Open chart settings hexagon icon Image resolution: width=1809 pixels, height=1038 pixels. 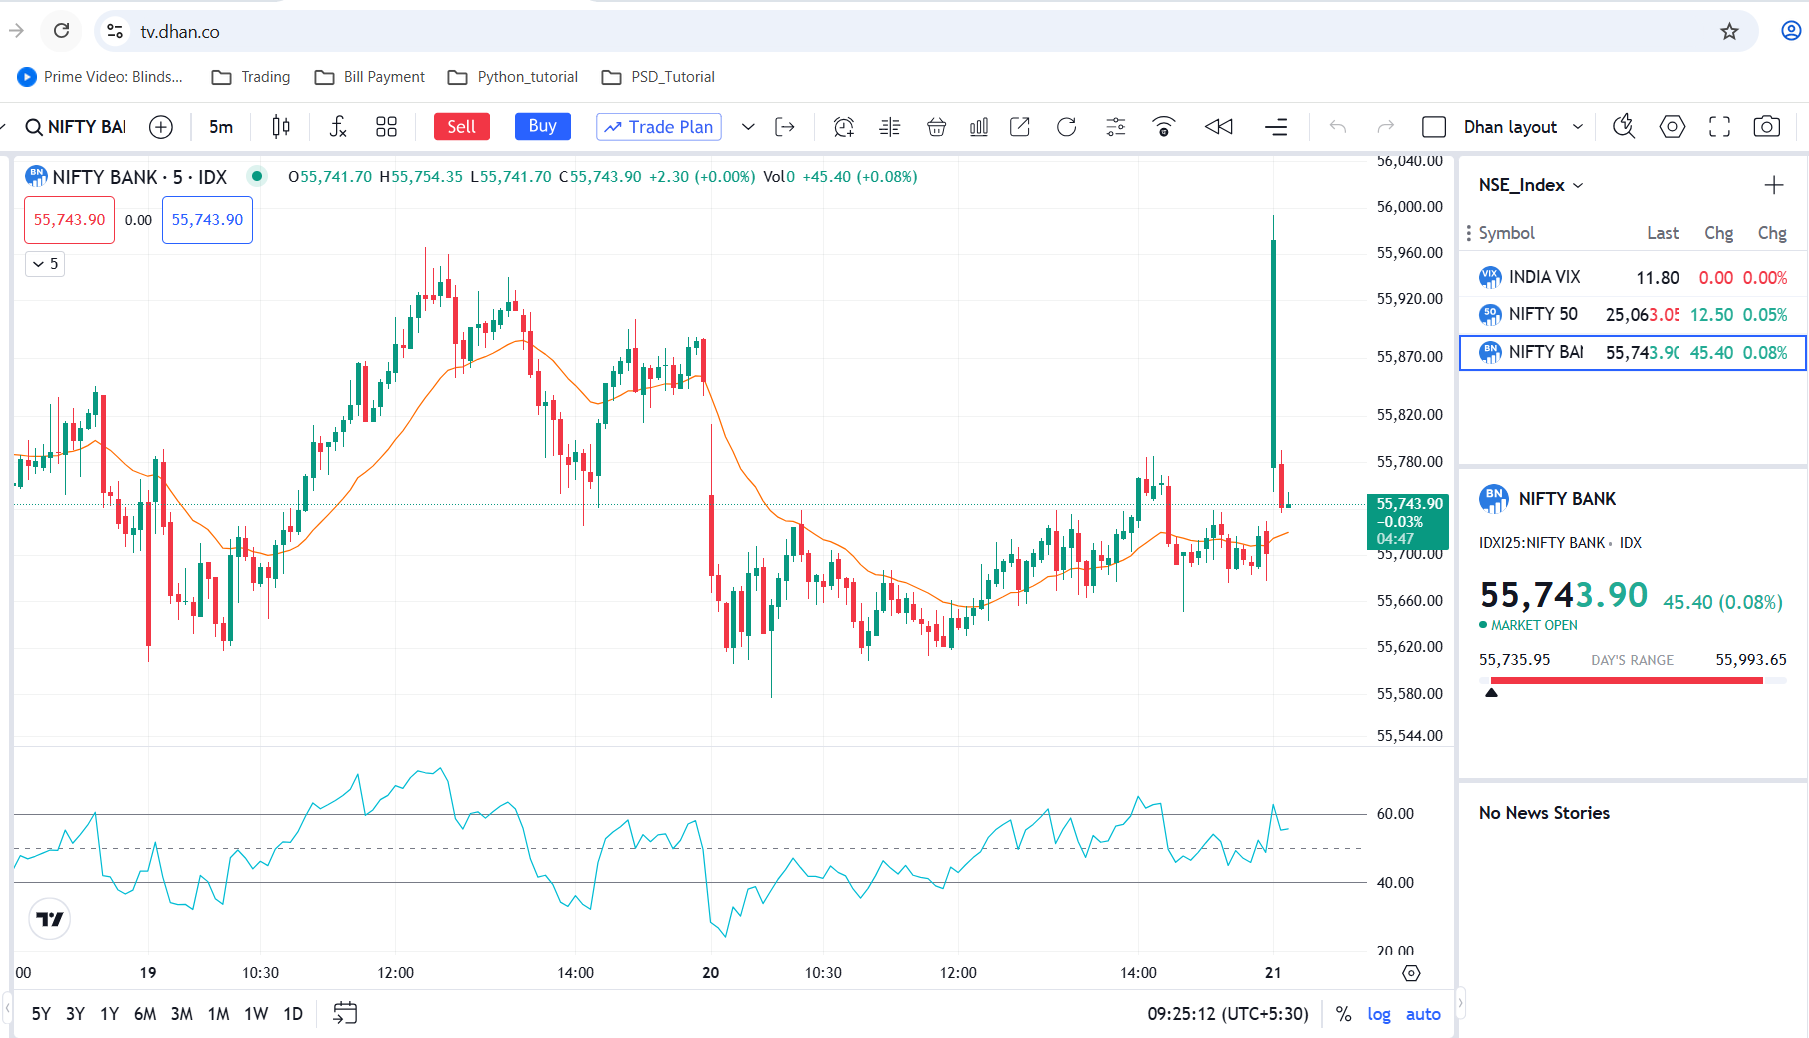[1672, 127]
